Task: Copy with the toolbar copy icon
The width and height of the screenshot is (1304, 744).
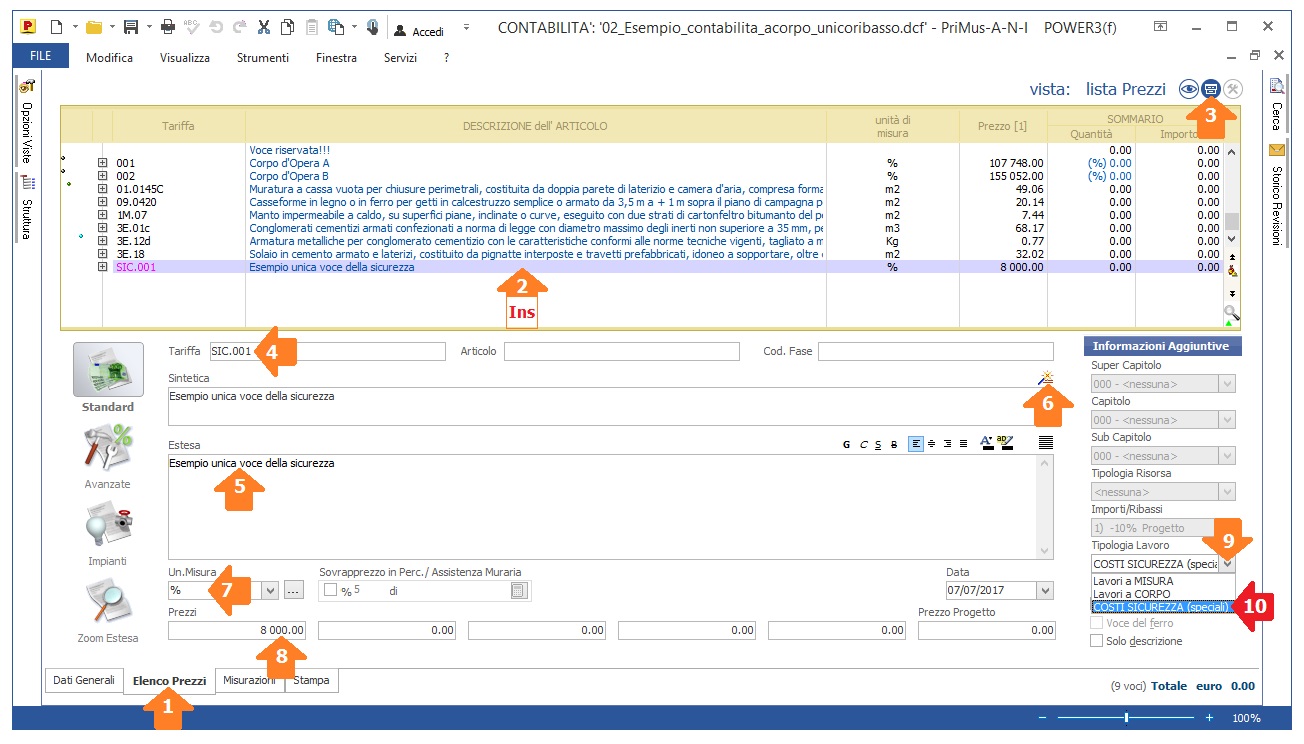Action: 288,28
